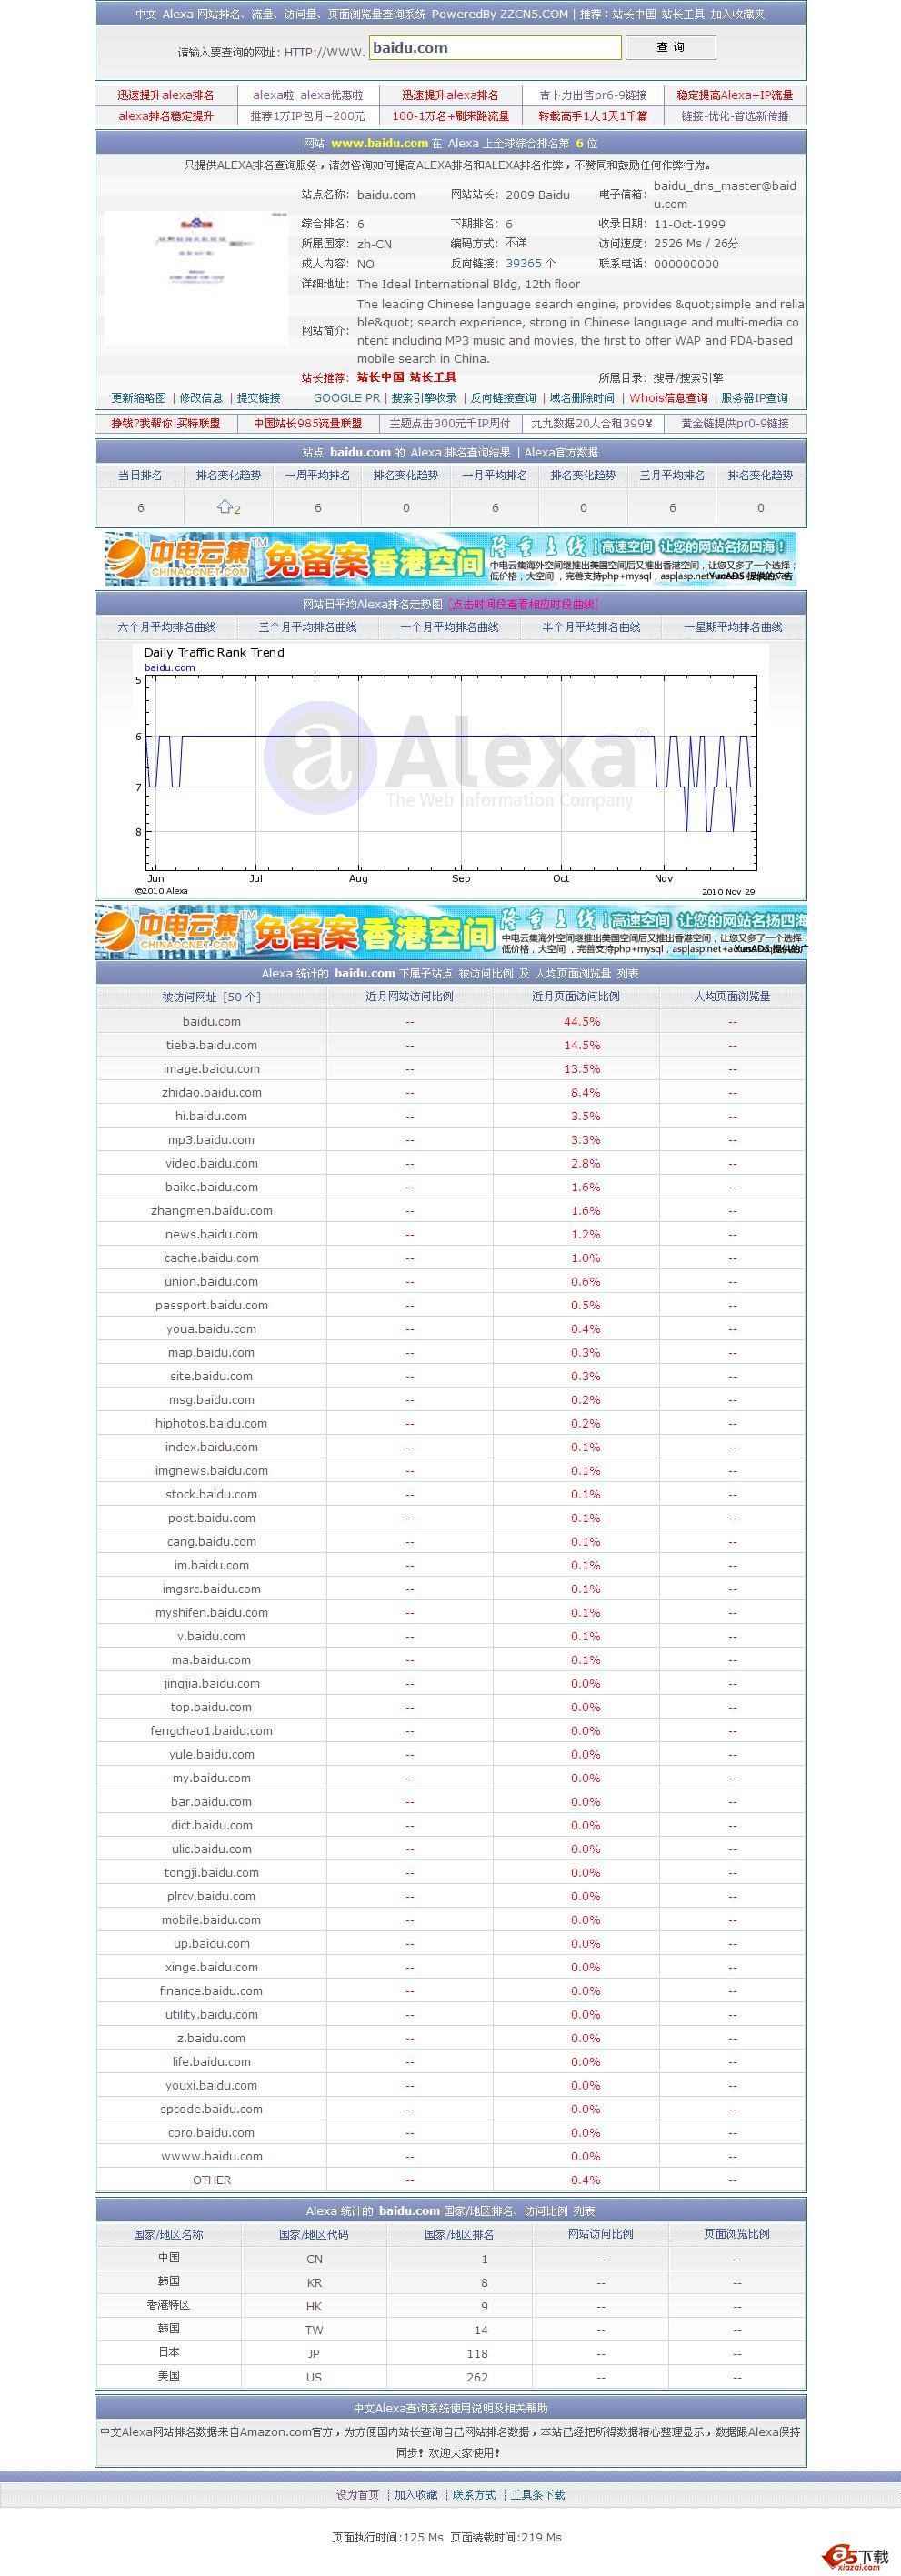Open the baidu.com site thumbnail preview
901x2576 pixels.
[196, 277]
